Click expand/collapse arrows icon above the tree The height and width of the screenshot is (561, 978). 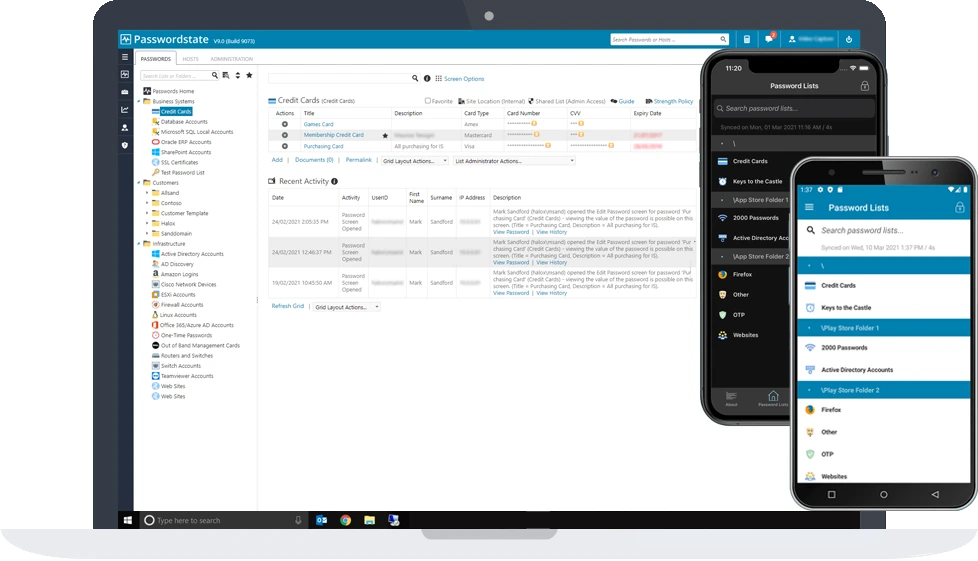click(238, 76)
